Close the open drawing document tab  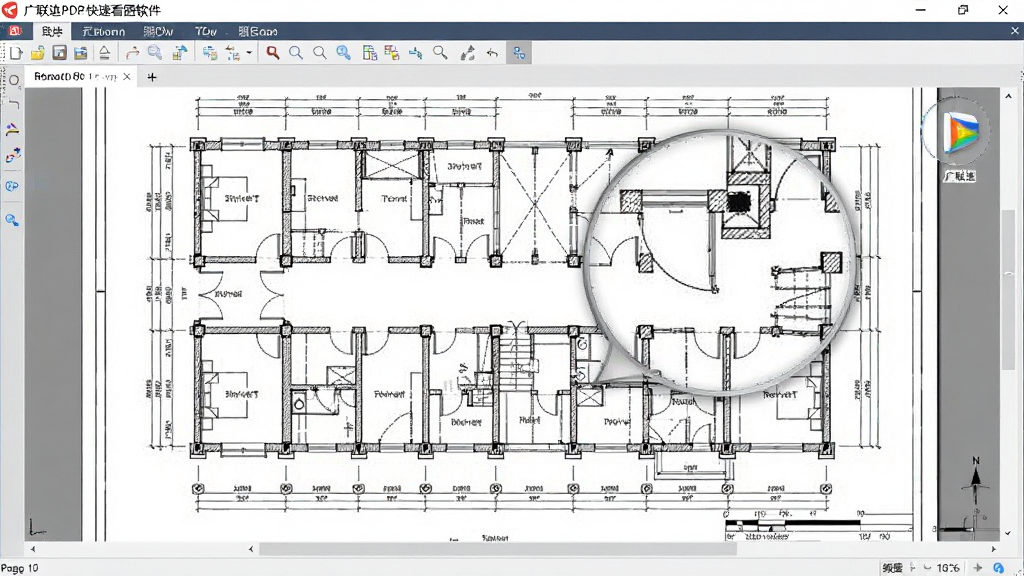click(127, 76)
